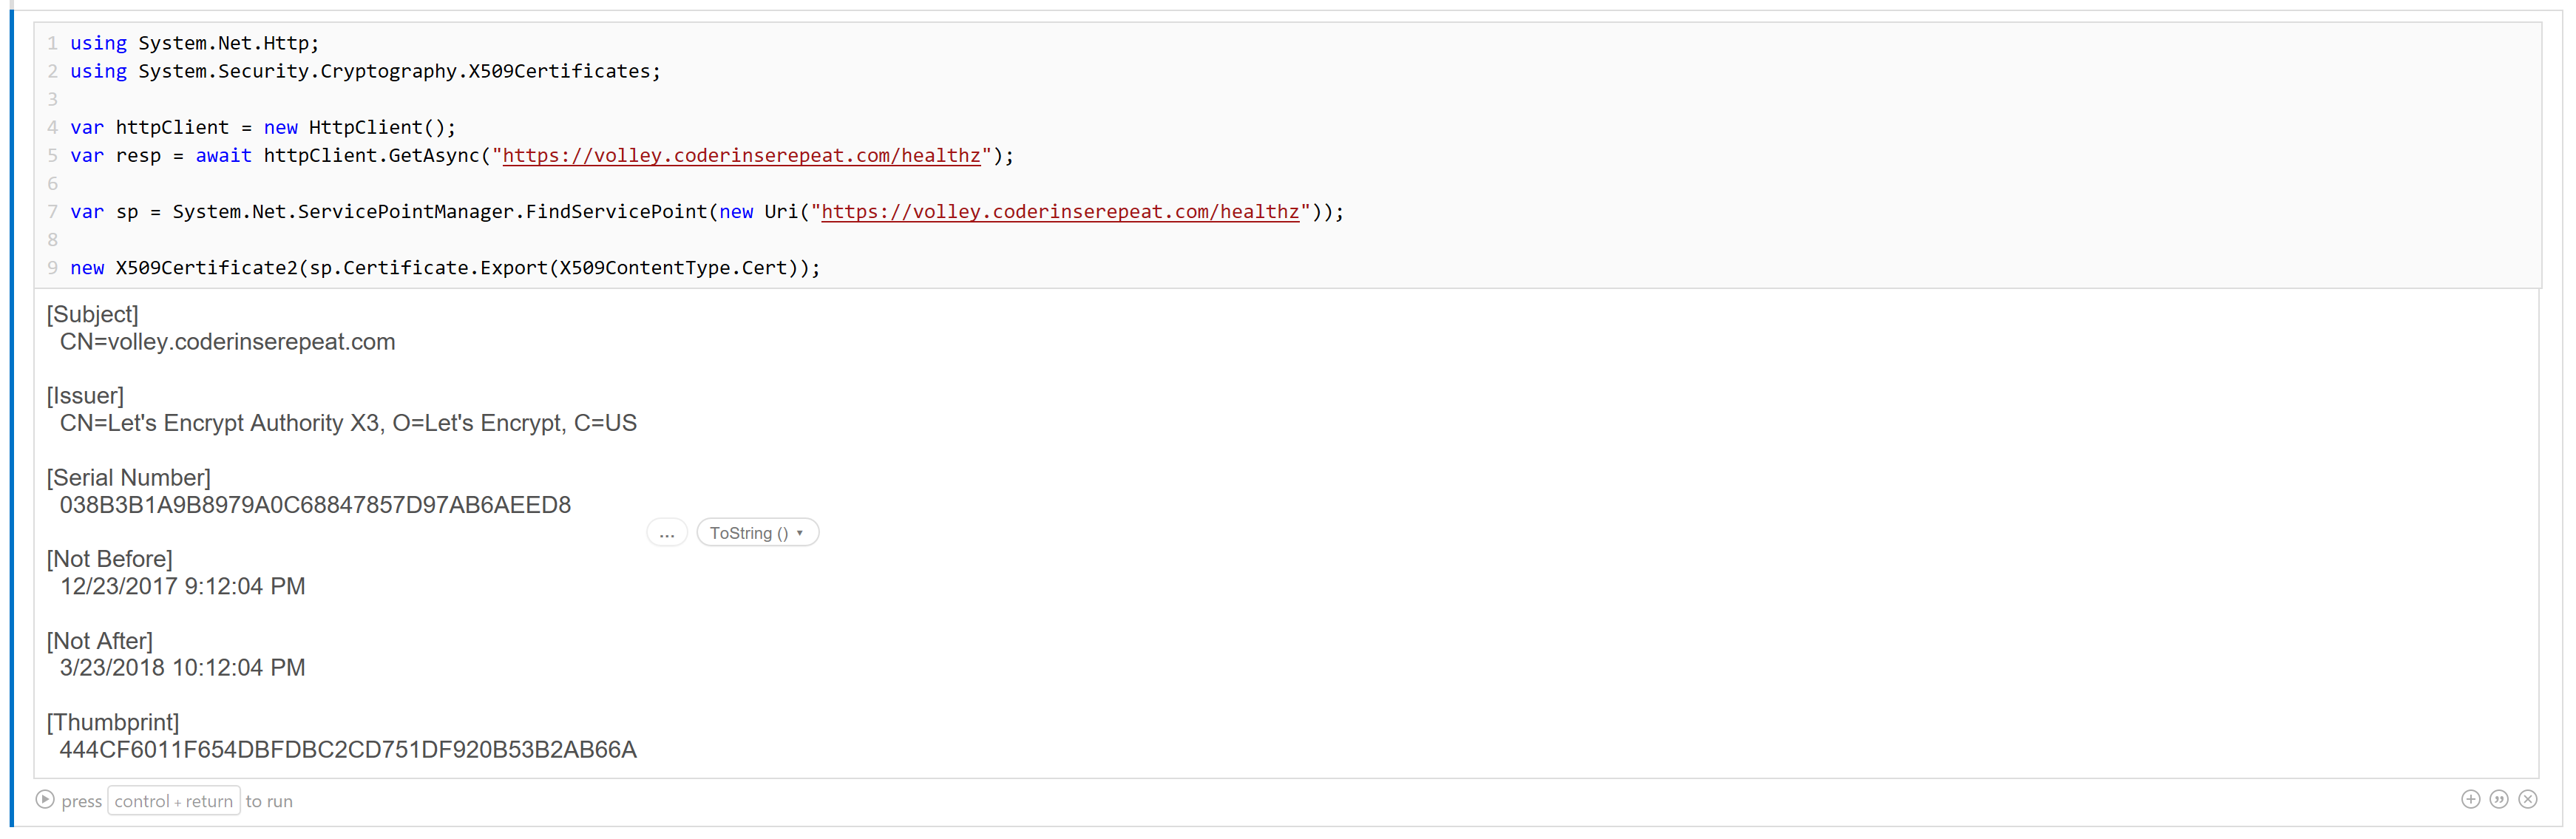Click line number 1 in the gutter

coord(52,43)
